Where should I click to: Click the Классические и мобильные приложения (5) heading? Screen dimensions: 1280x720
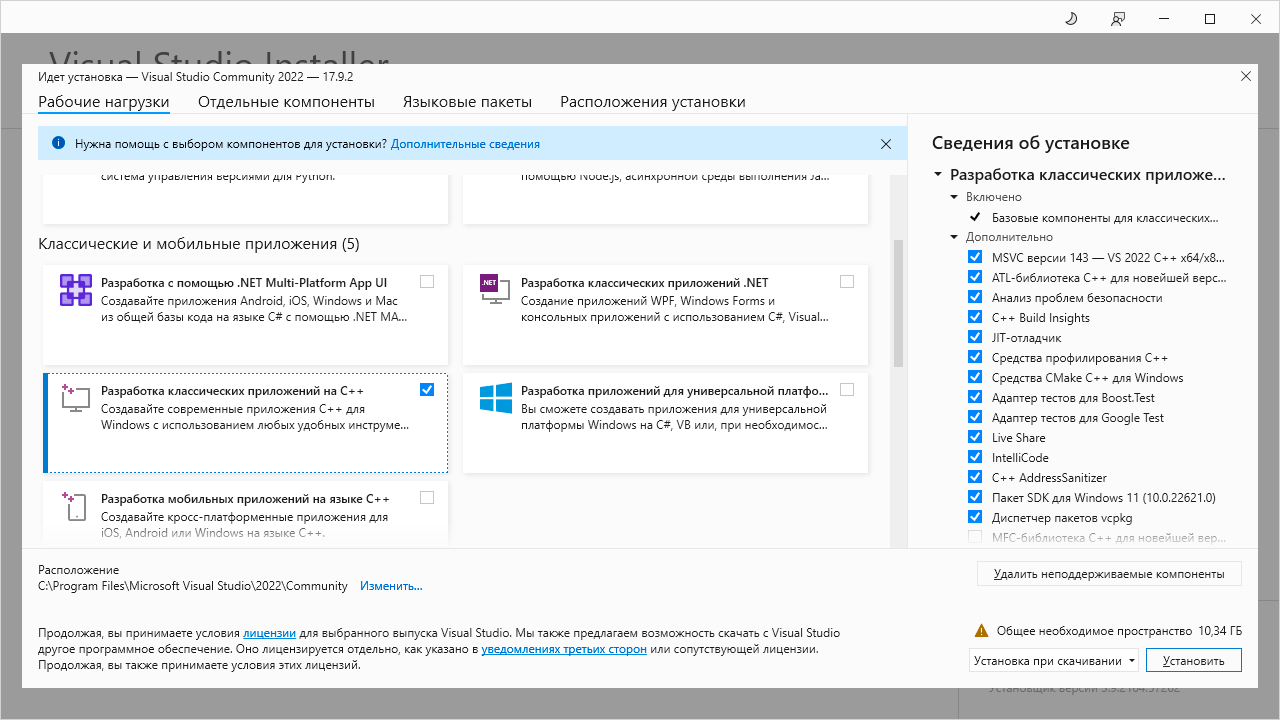point(199,244)
